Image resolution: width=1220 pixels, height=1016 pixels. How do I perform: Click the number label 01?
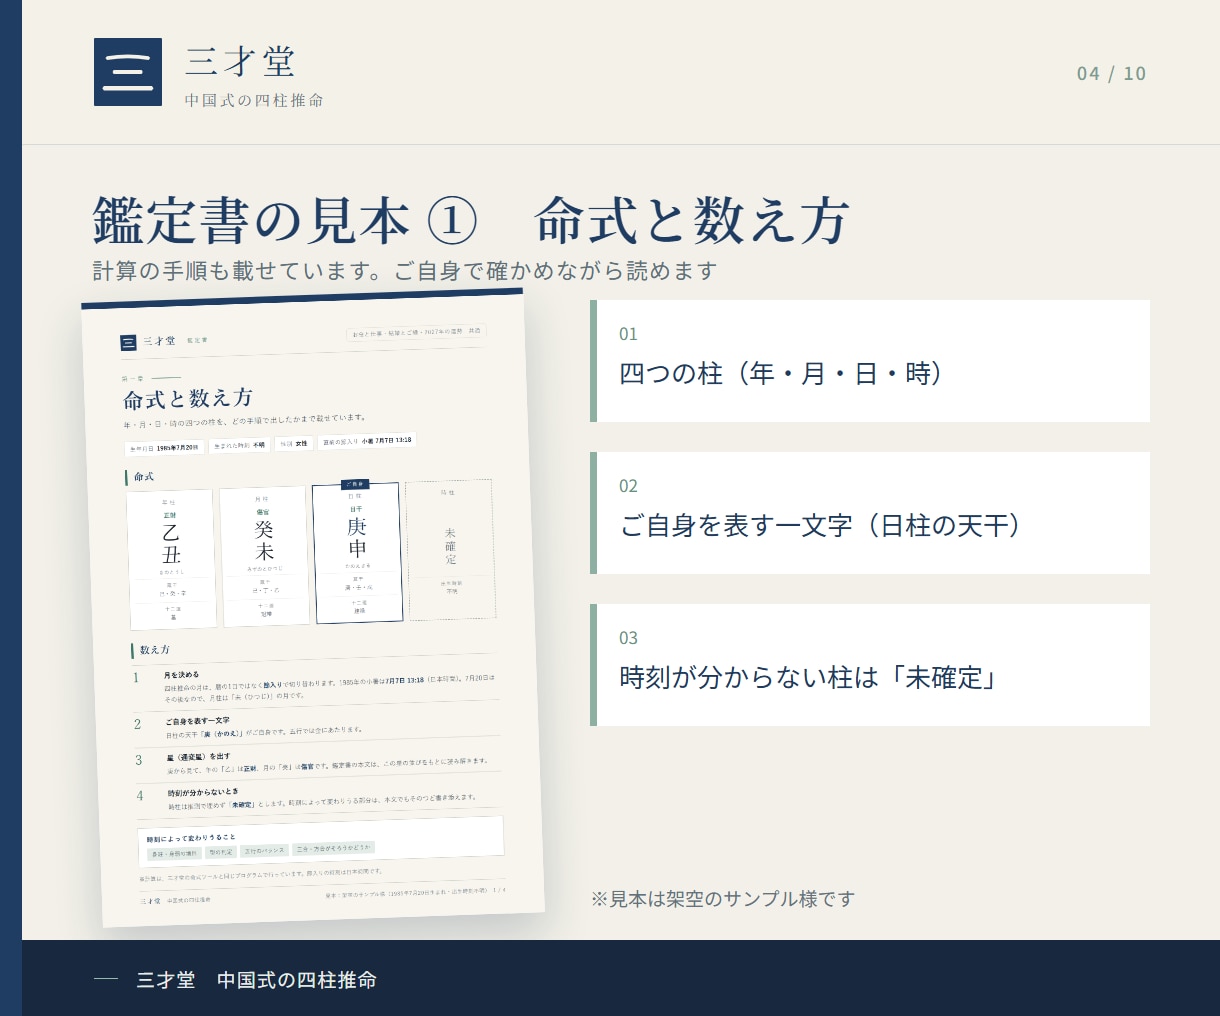(628, 334)
